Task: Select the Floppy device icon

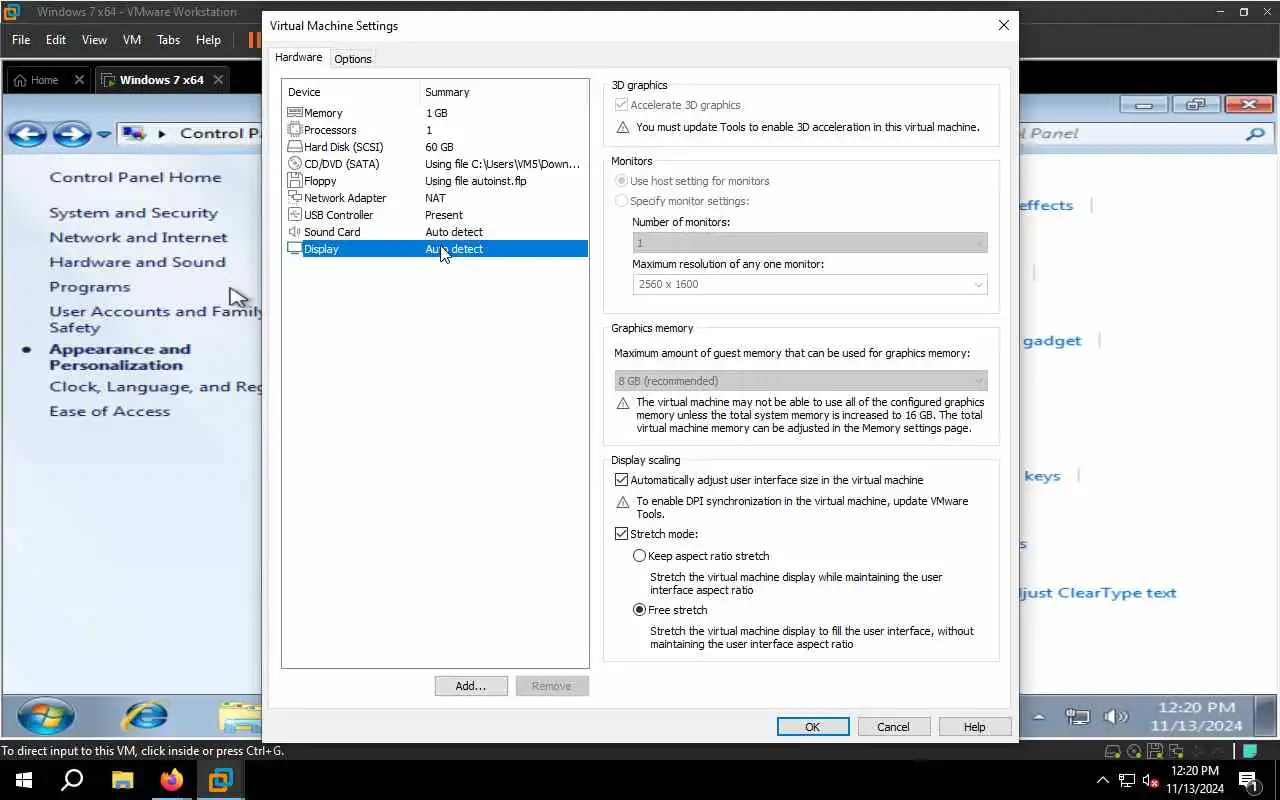Action: click(294, 181)
